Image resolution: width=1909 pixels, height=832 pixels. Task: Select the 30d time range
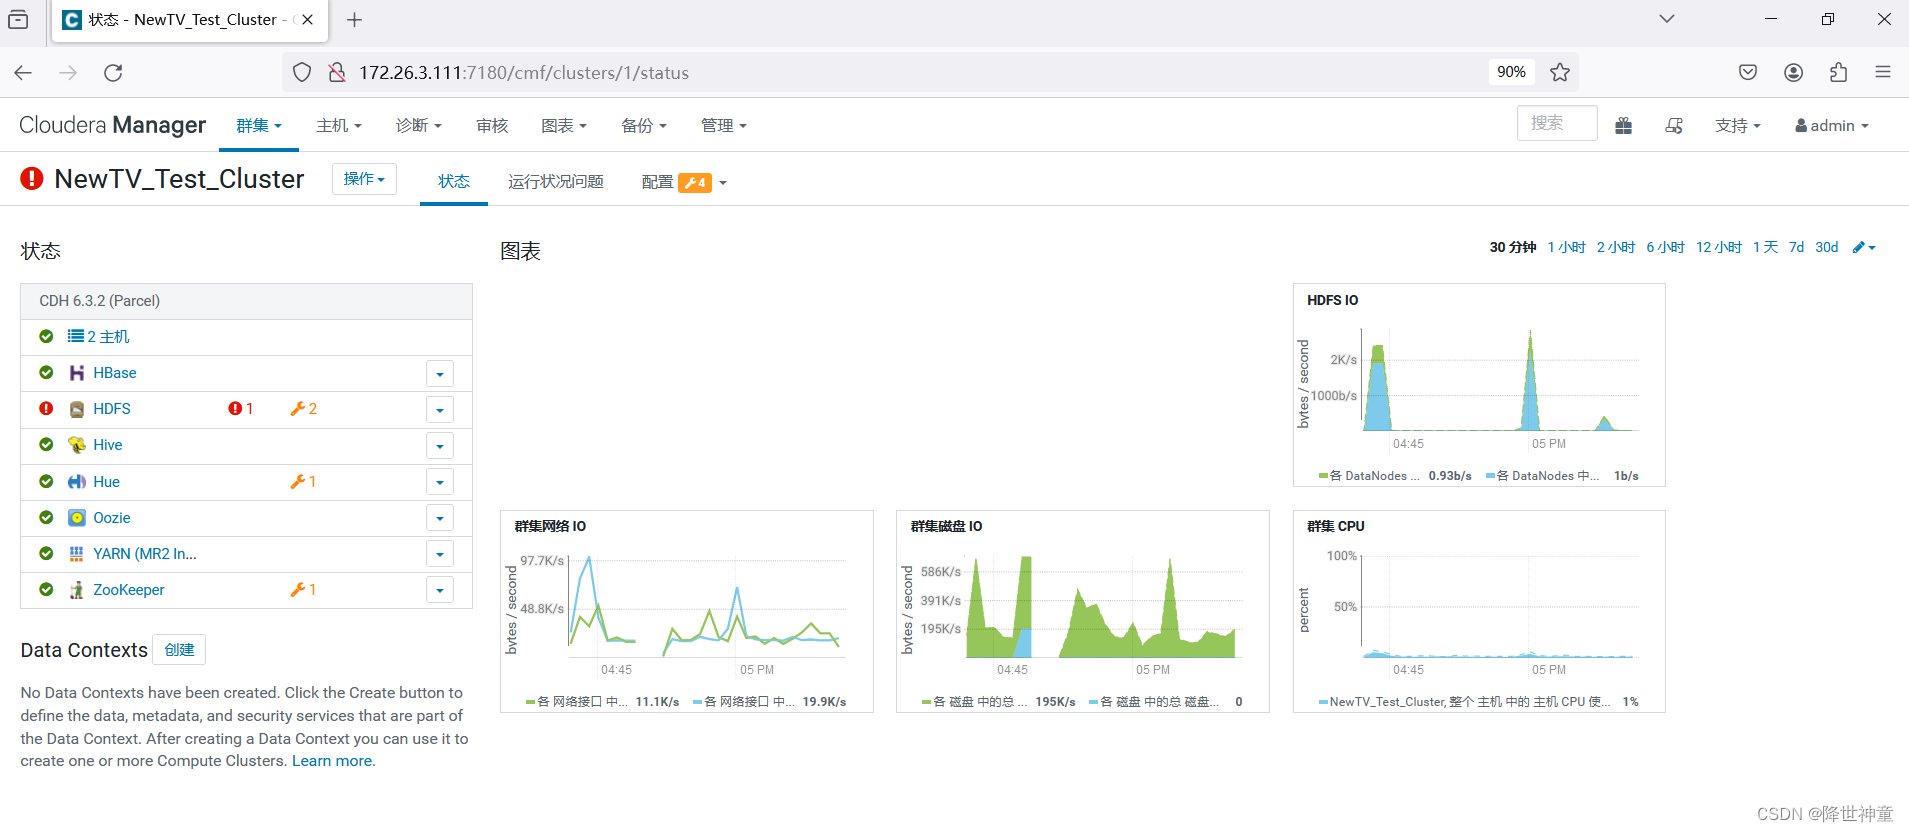pyautogui.click(x=1827, y=247)
